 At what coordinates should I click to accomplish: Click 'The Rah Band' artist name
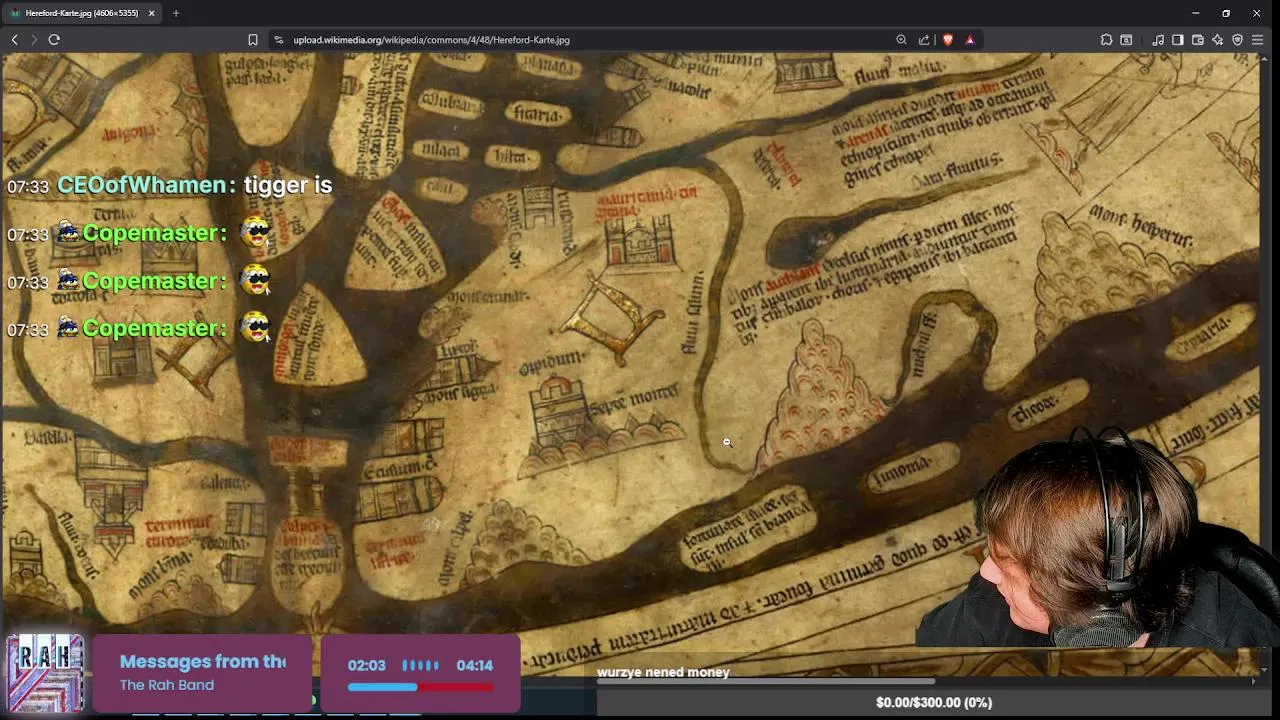[x=167, y=685]
